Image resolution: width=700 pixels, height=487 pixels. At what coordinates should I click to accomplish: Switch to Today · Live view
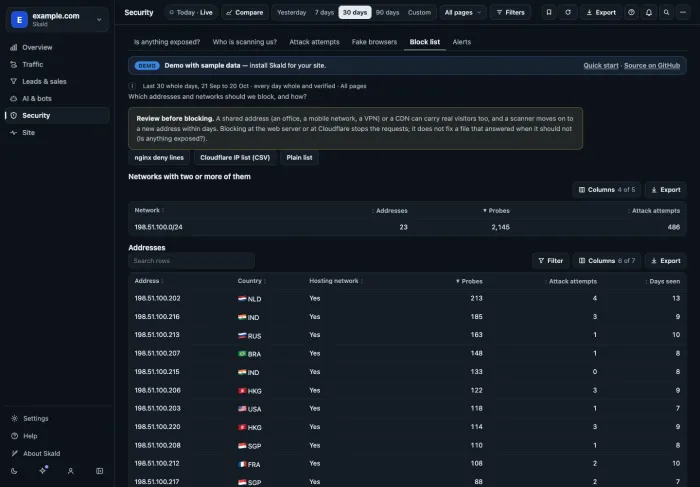(x=191, y=12)
